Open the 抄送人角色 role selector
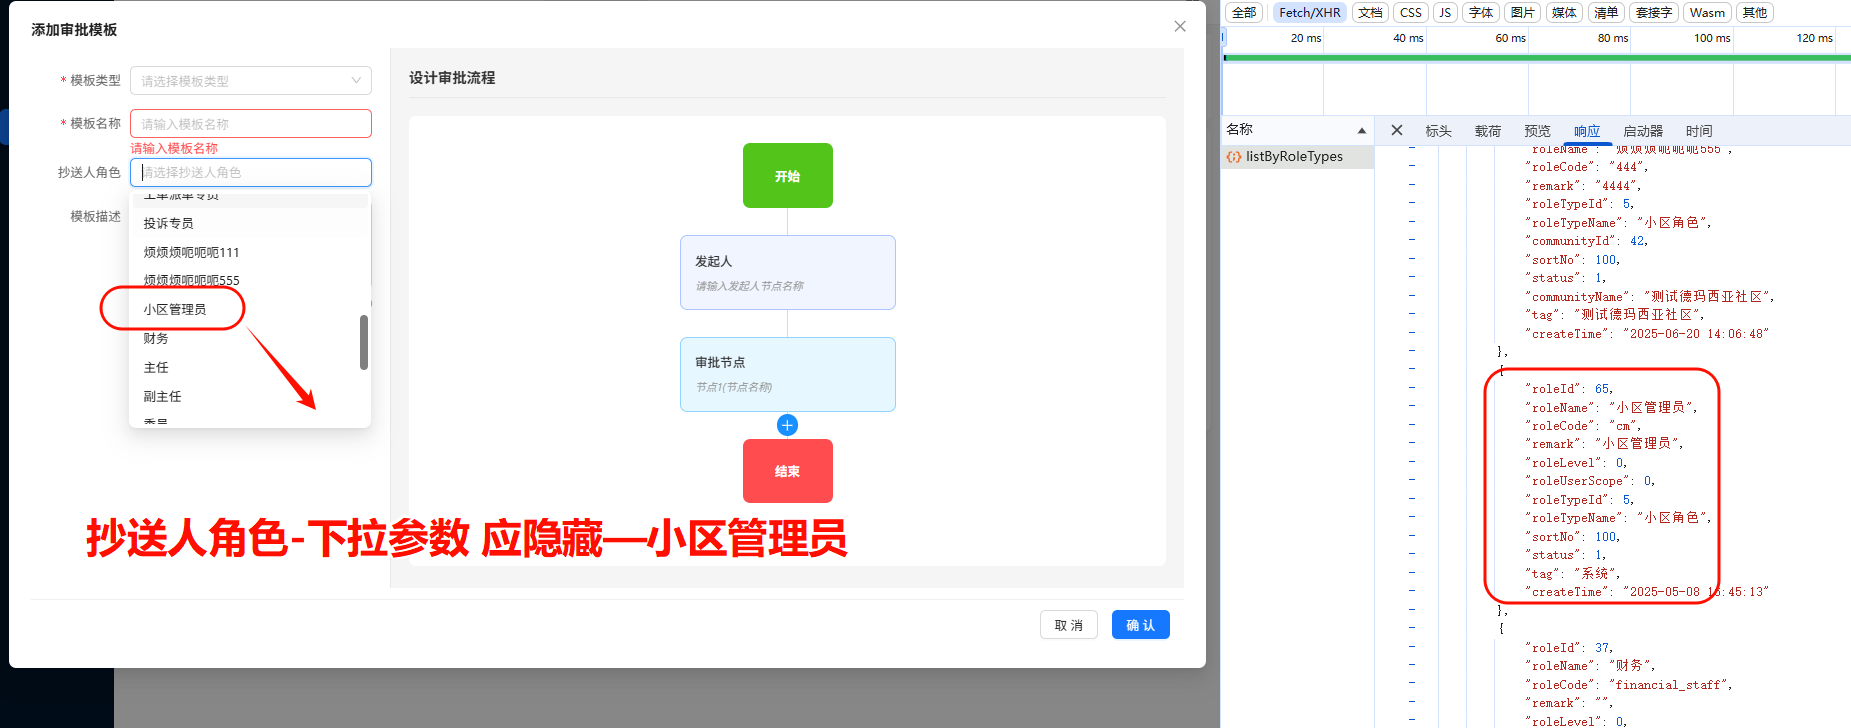Viewport: 1851px width, 728px height. [x=250, y=172]
